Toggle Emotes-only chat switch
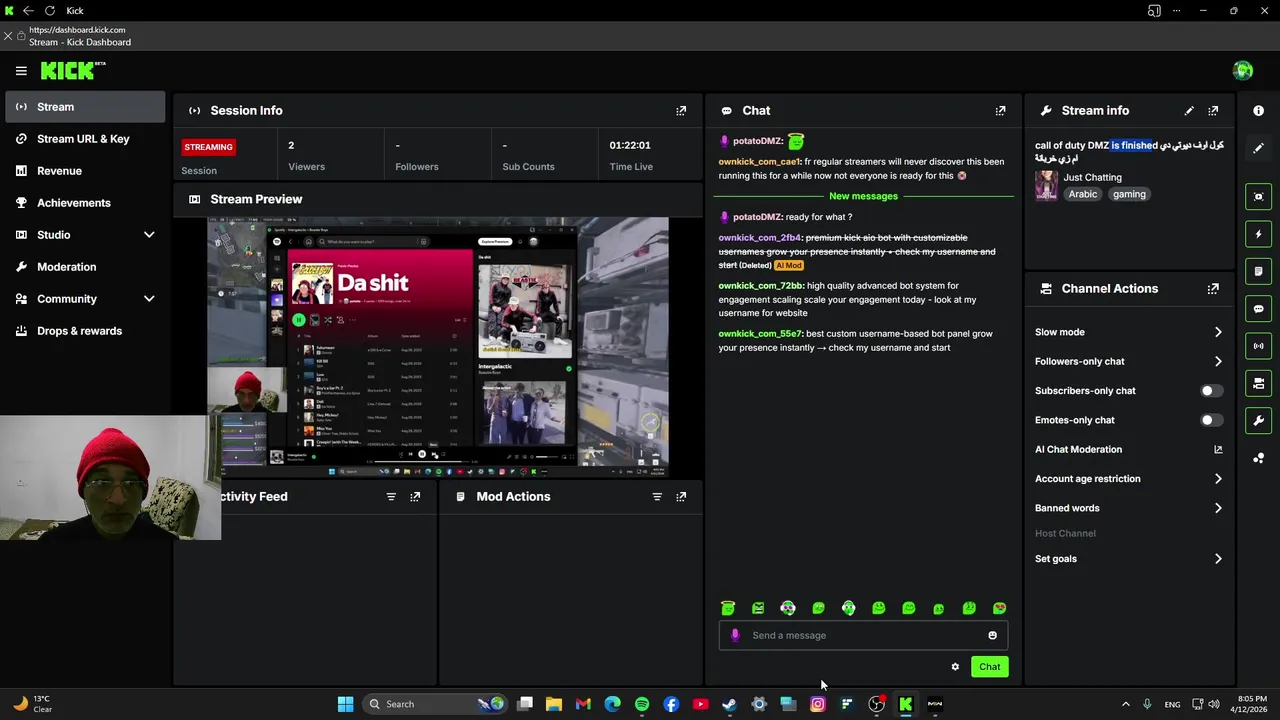This screenshot has width=1280, height=720. 1210,420
